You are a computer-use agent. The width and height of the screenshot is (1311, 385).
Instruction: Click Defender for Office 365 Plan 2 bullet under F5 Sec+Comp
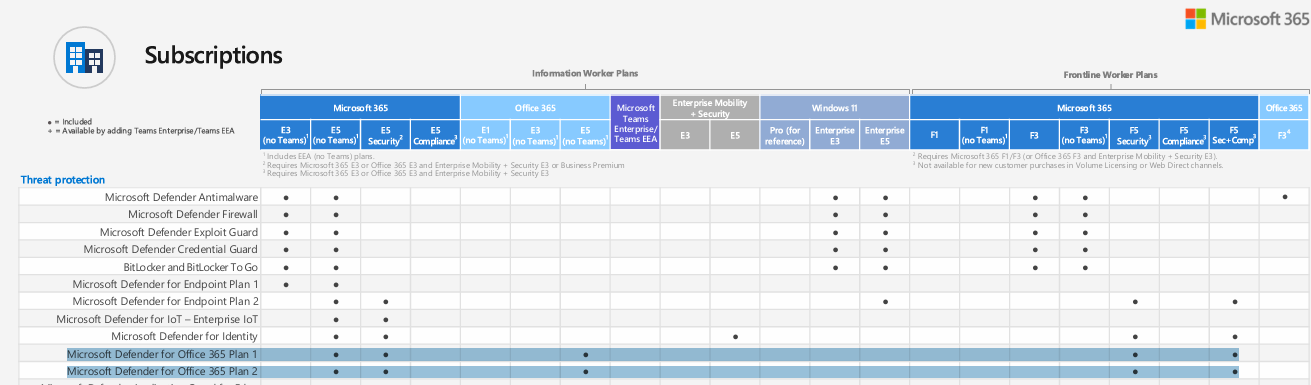click(x=1235, y=371)
